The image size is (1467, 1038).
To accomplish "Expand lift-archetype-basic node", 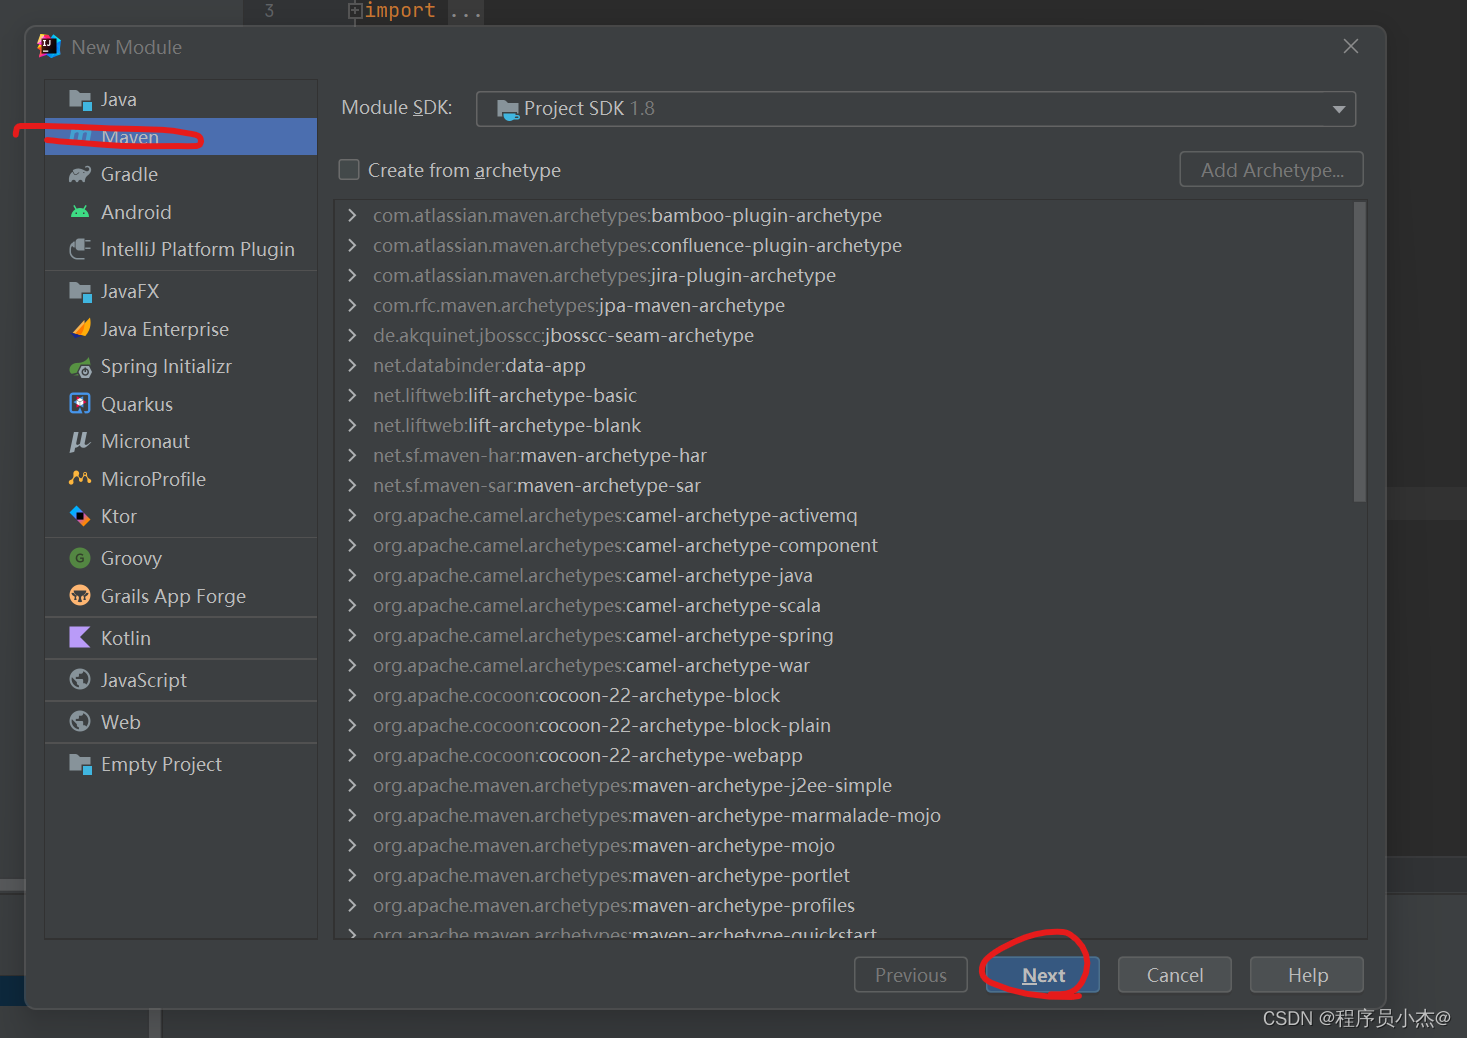I will coord(352,395).
